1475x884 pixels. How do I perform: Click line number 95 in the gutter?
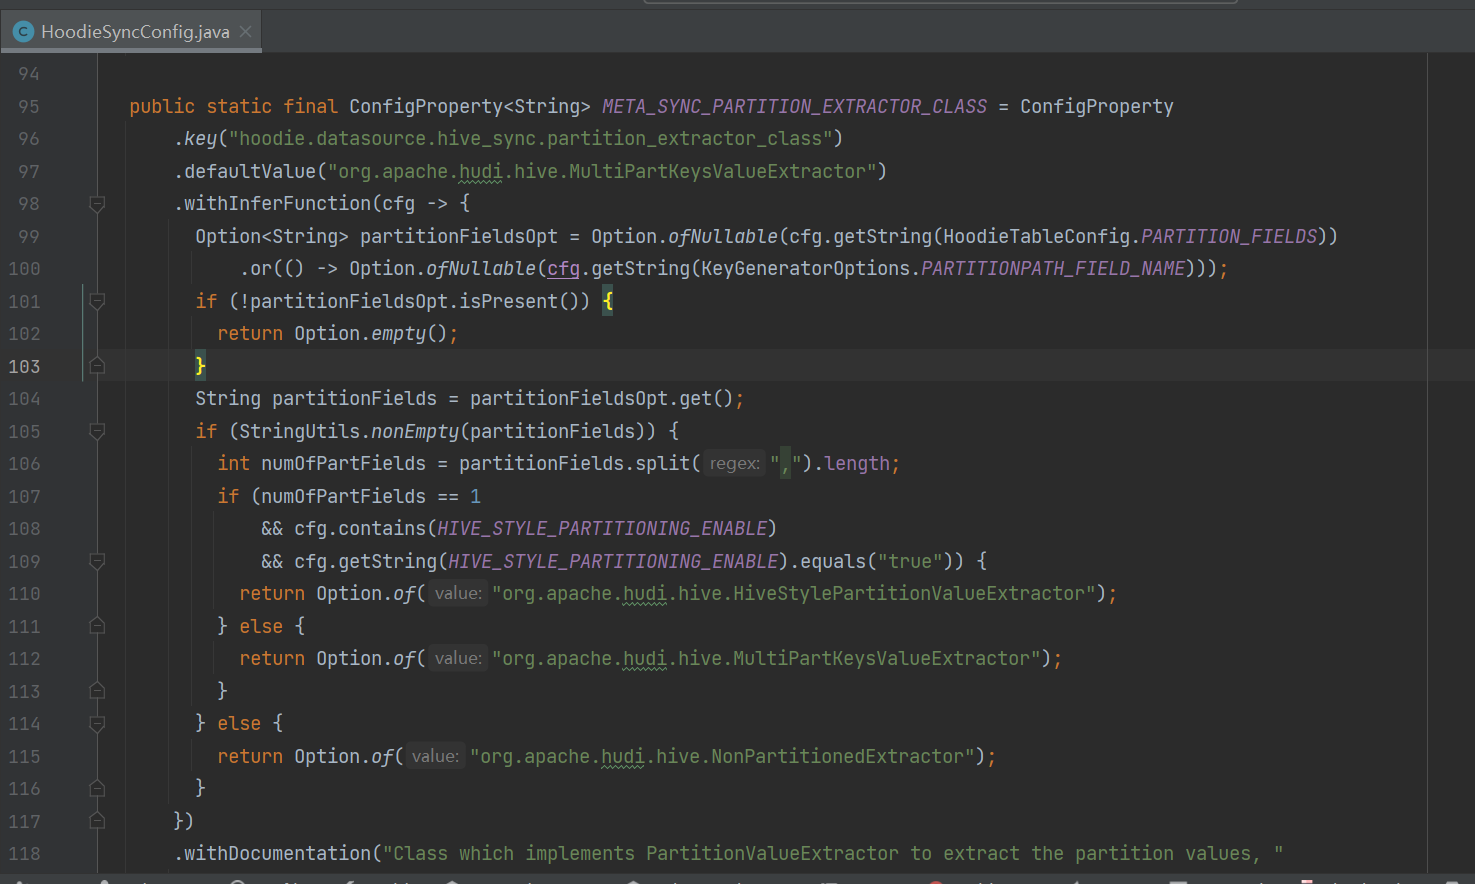tap(28, 106)
